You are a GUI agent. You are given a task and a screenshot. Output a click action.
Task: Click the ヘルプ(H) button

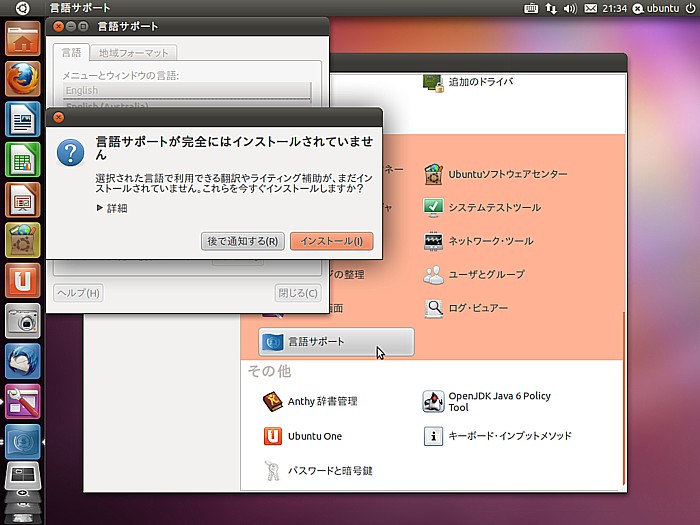click(x=79, y=293)
